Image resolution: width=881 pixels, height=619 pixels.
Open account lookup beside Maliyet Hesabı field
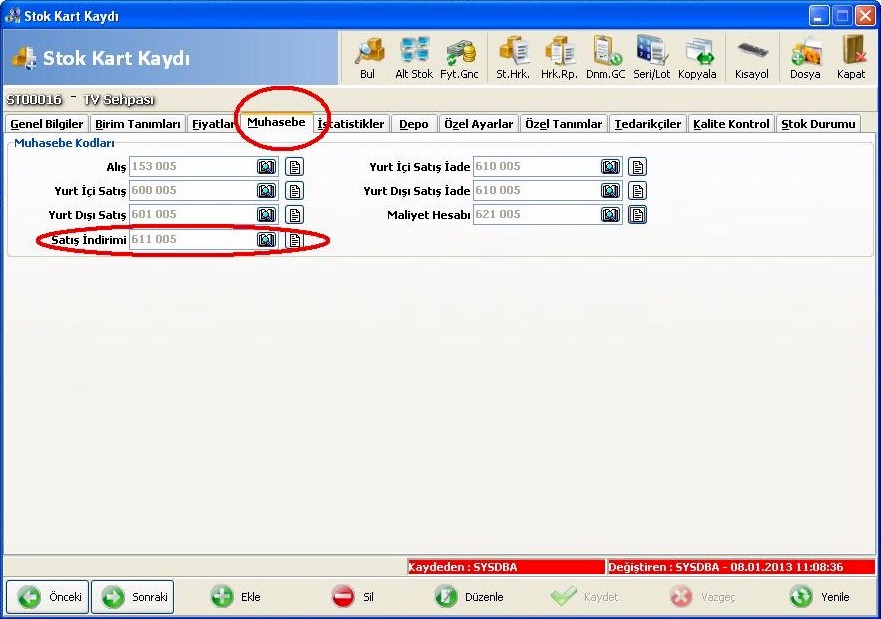(x=610, y=215)
